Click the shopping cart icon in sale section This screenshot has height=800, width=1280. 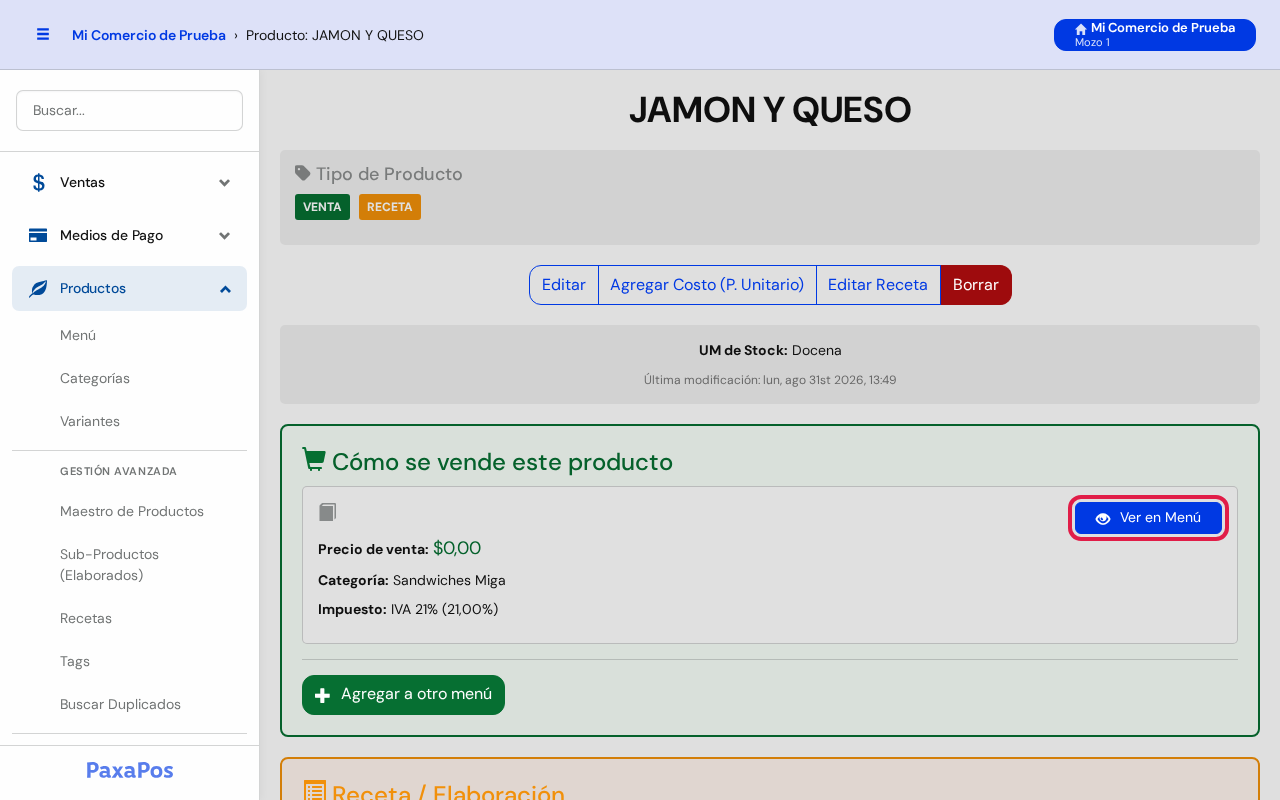[314, 460]
